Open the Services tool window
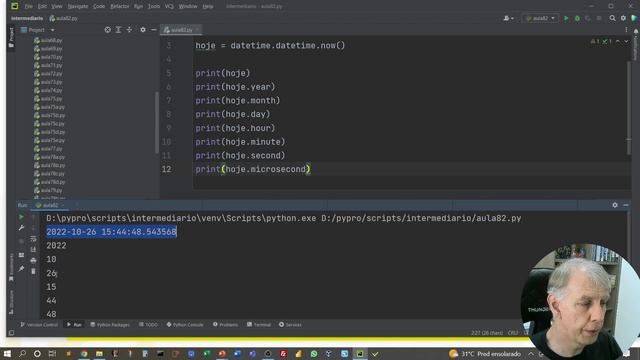The width and height of the screenshot is (640, 360). [x=290, y=325]
